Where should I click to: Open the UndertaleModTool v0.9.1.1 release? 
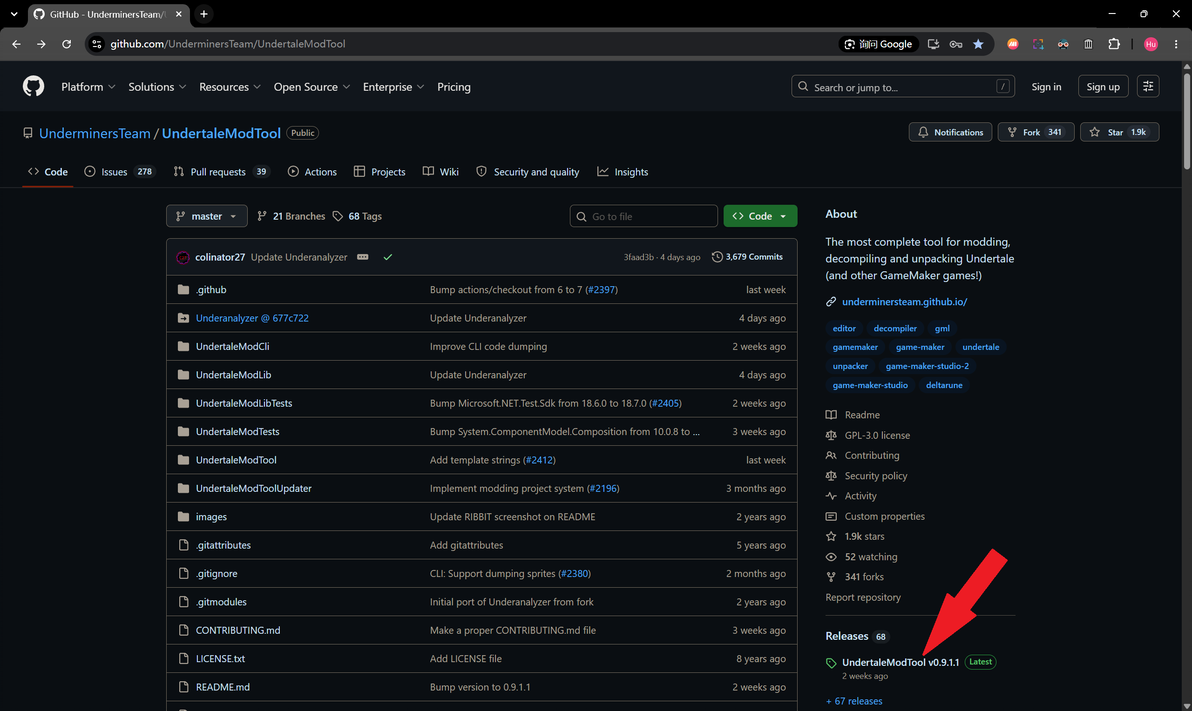[900, 662]
